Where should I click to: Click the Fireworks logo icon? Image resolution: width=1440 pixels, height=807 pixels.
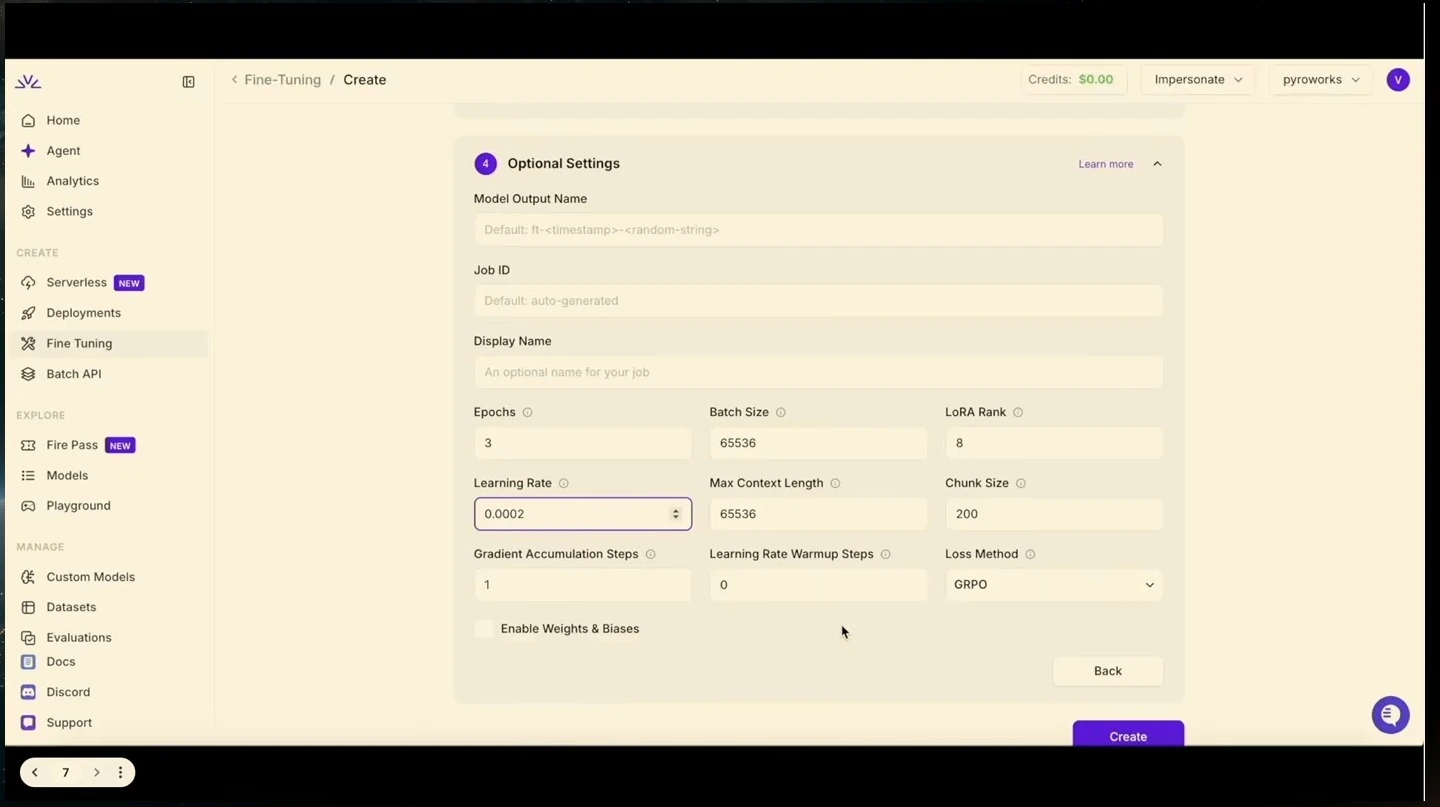pyautogui.click(x=28, y=82)
